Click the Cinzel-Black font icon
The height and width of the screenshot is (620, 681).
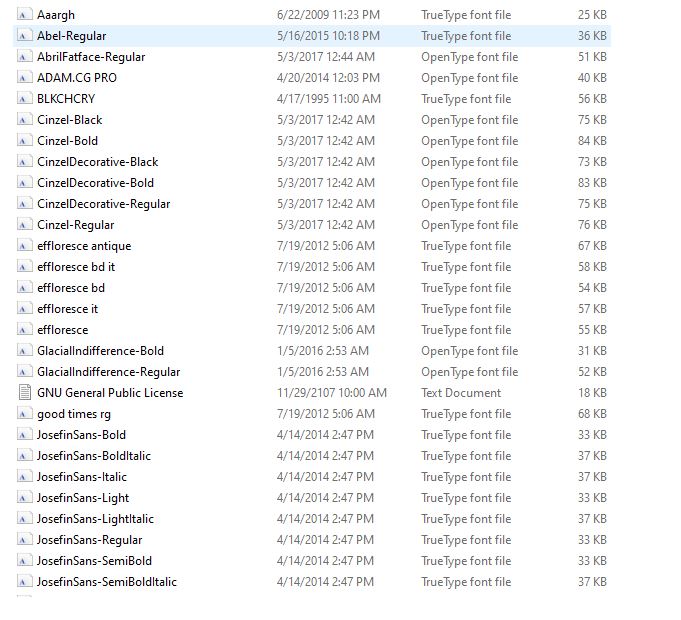[25, 120]
